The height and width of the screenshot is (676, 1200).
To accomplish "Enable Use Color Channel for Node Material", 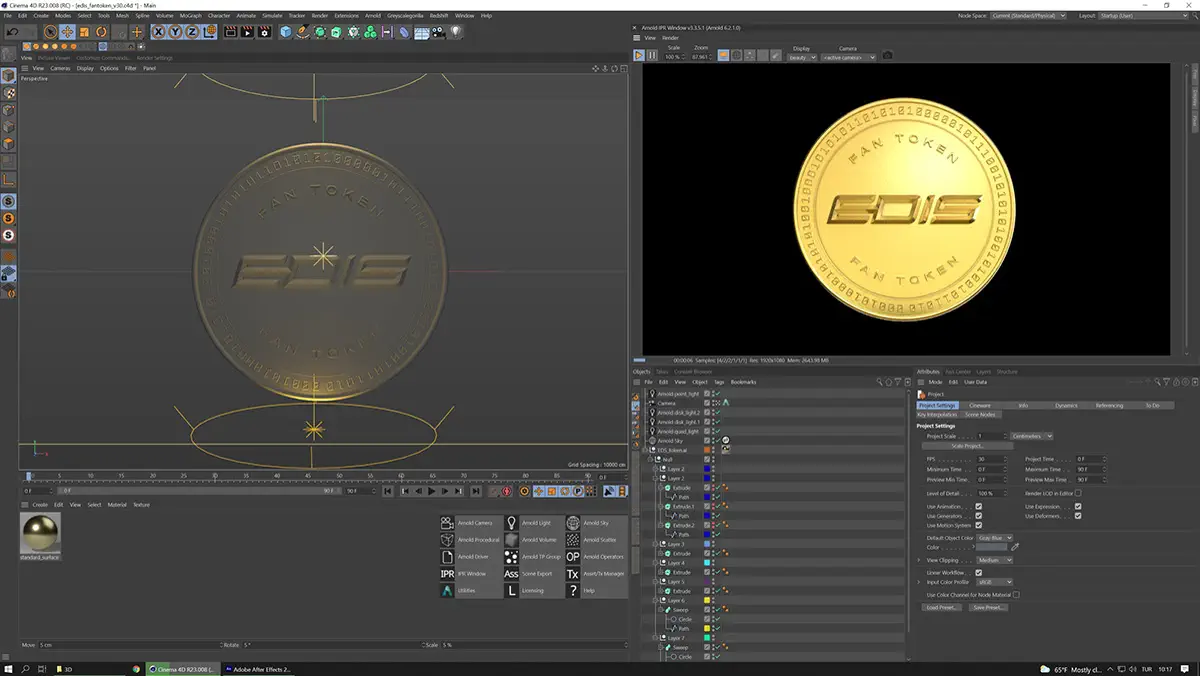I will (x=1016, y=595).
